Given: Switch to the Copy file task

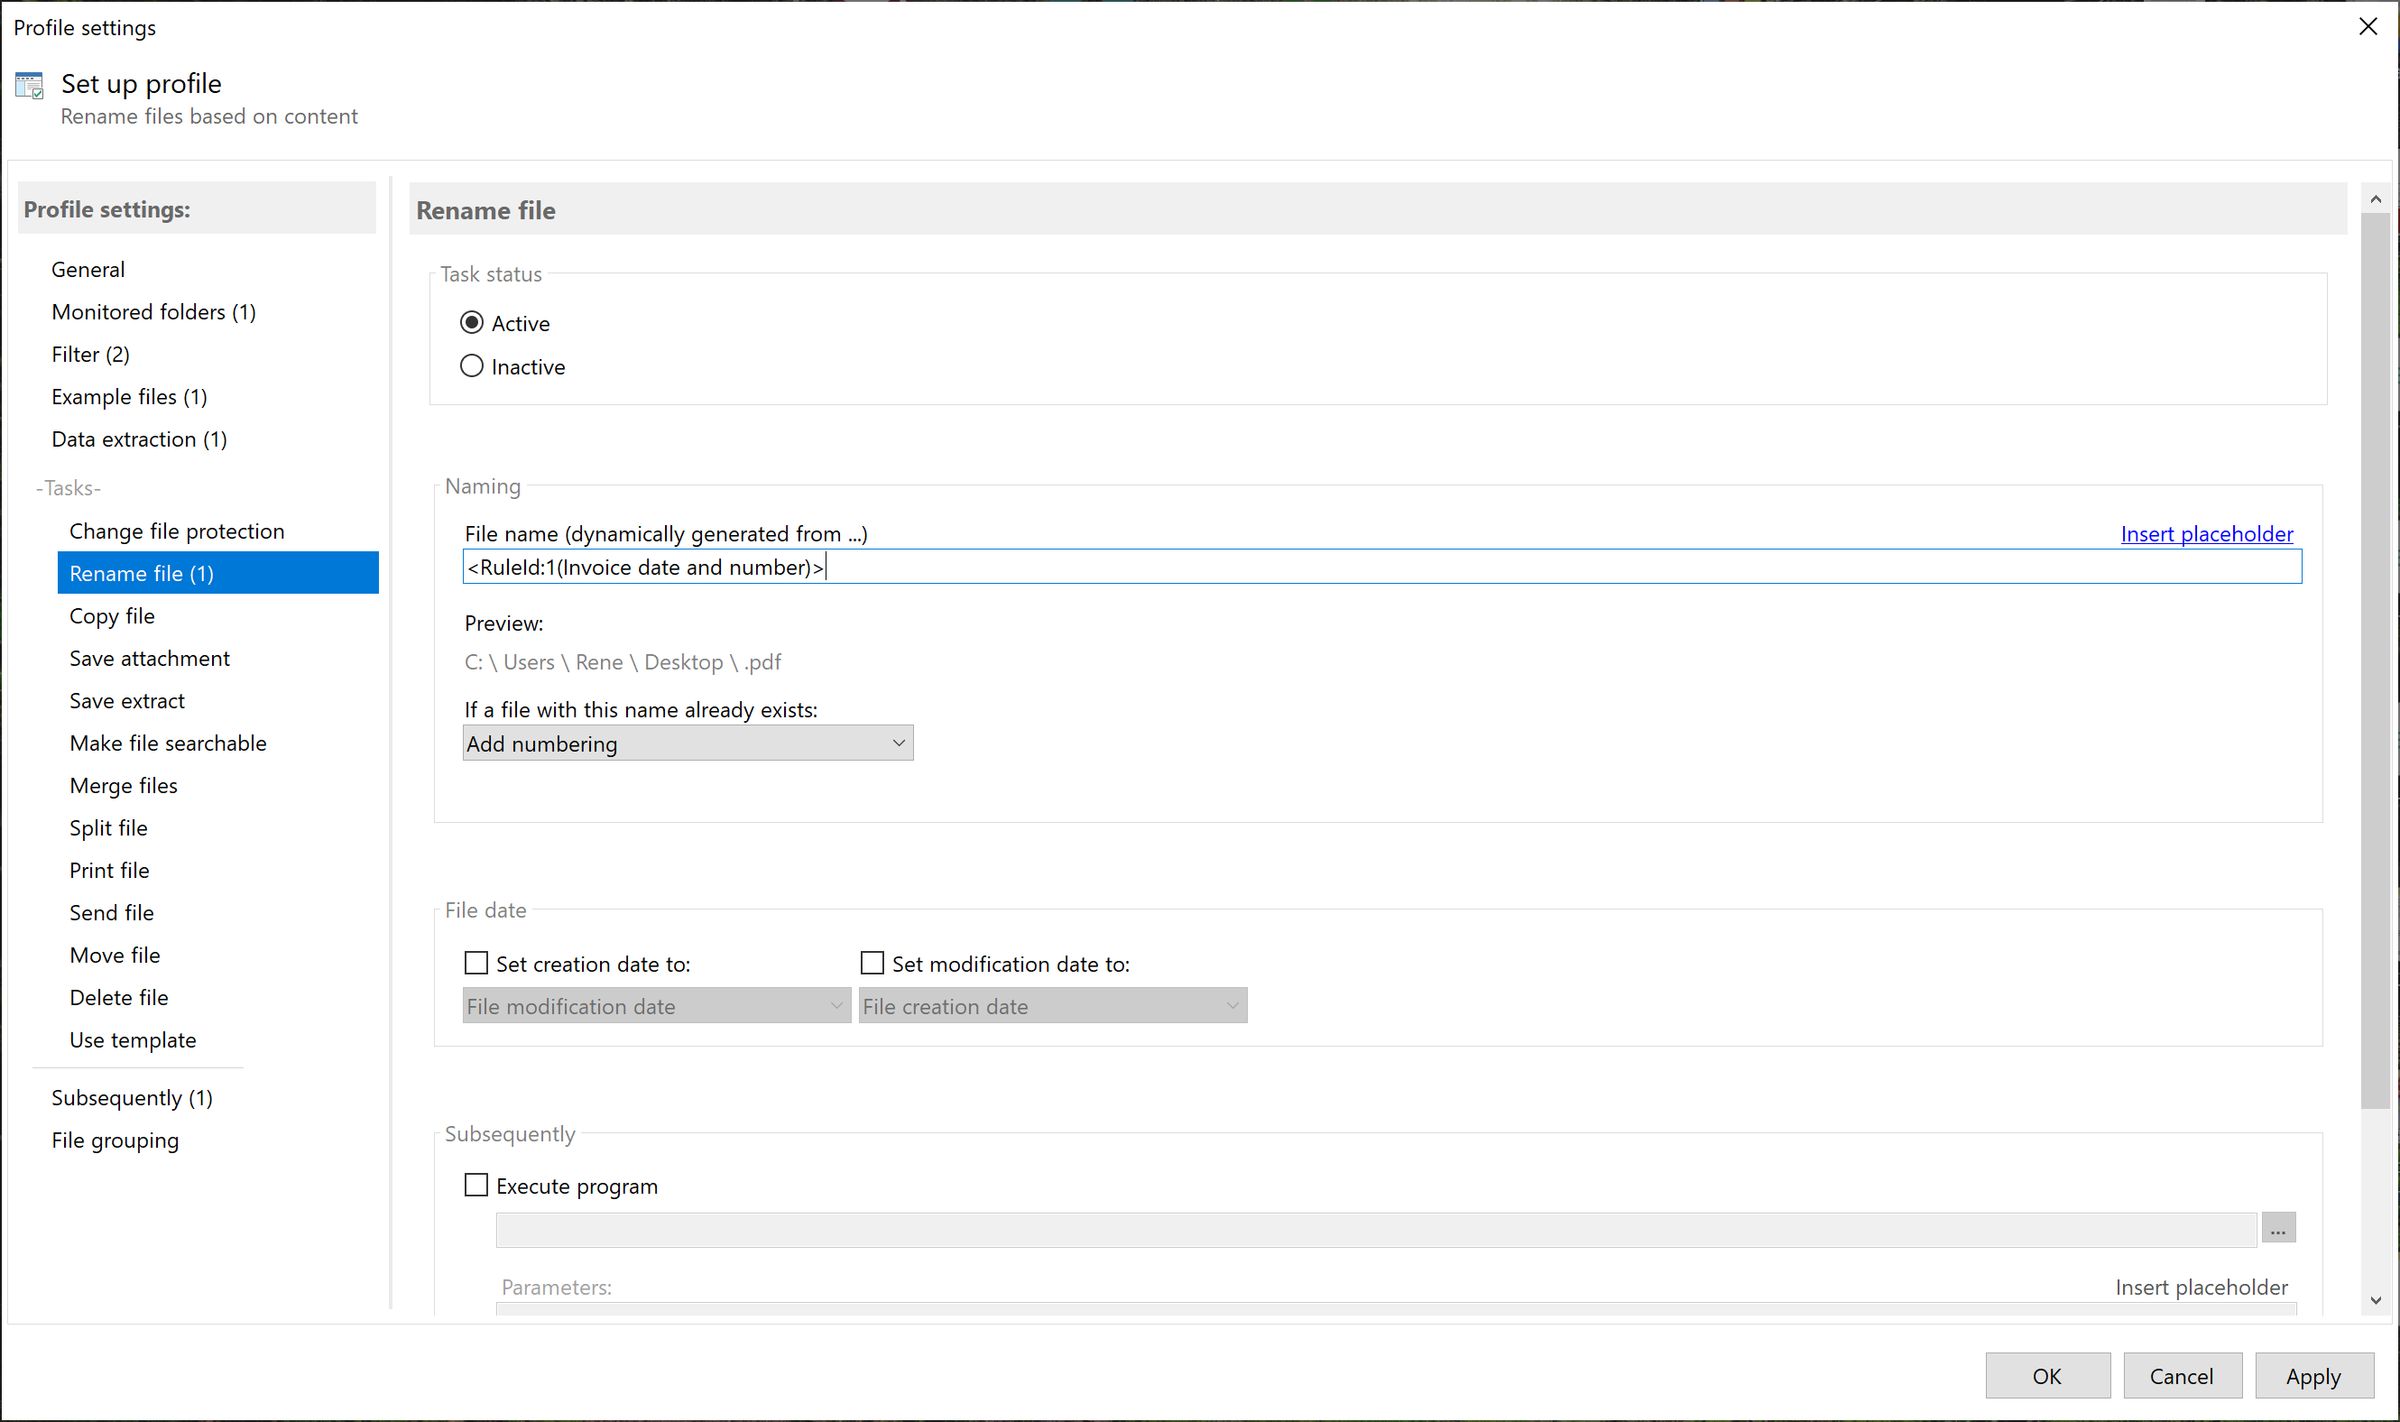Looking at the screenshot, I should [x=112, y=615].
